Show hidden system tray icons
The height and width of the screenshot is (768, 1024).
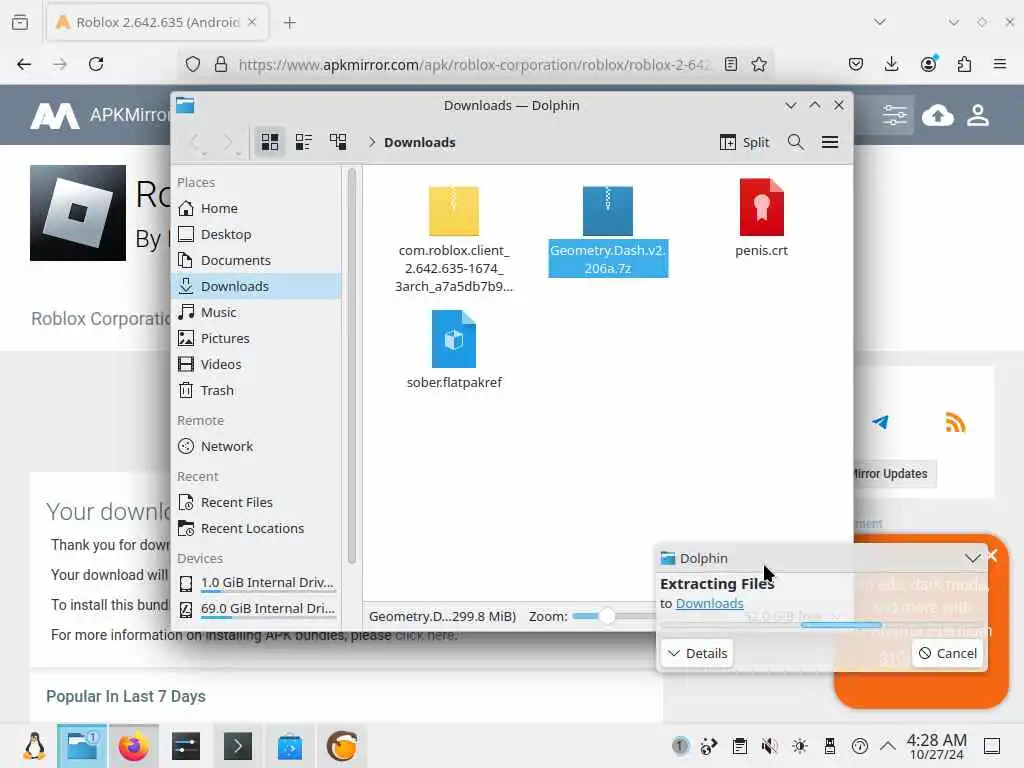[x=888, y=746]
